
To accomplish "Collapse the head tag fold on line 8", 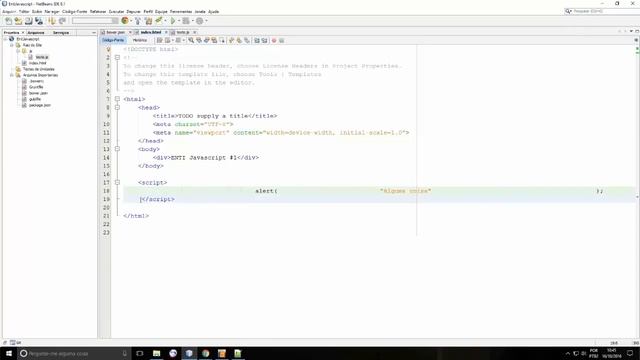I will 117,107.
